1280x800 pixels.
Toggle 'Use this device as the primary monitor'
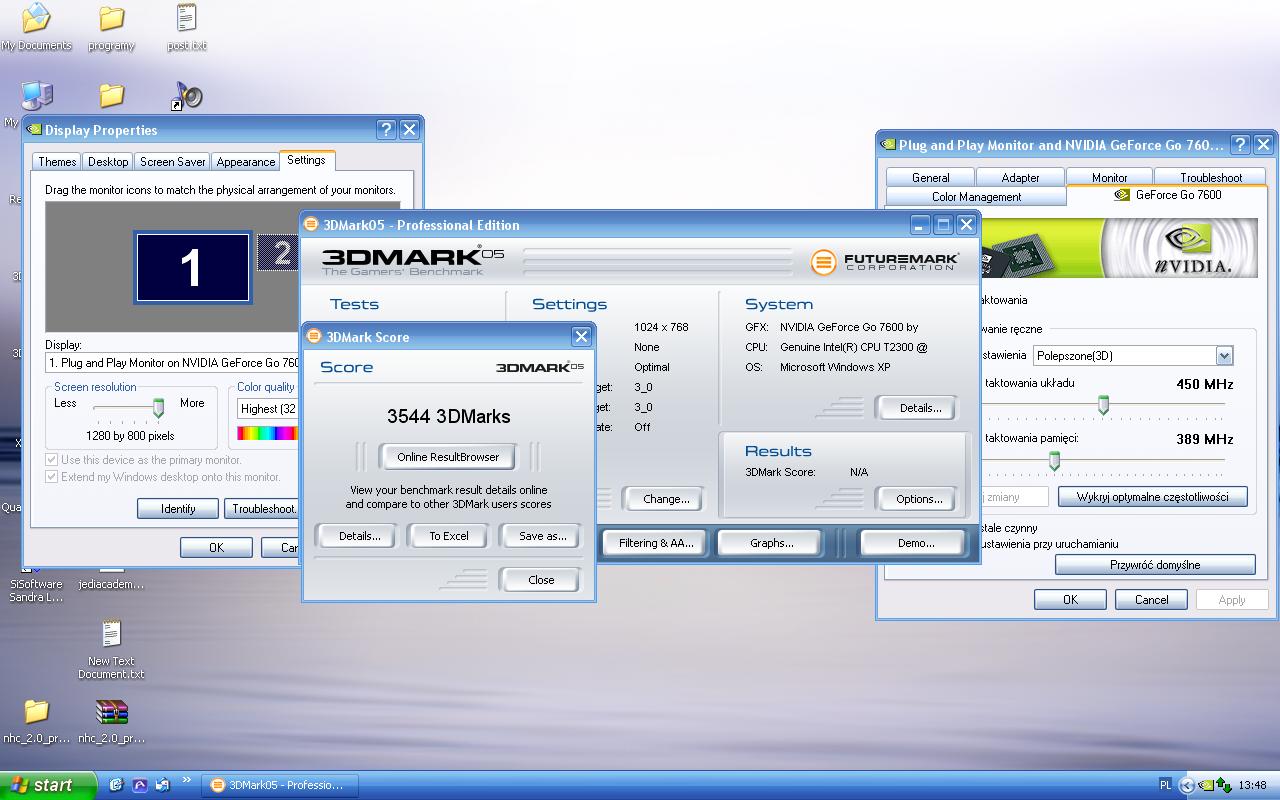(144, 460)
